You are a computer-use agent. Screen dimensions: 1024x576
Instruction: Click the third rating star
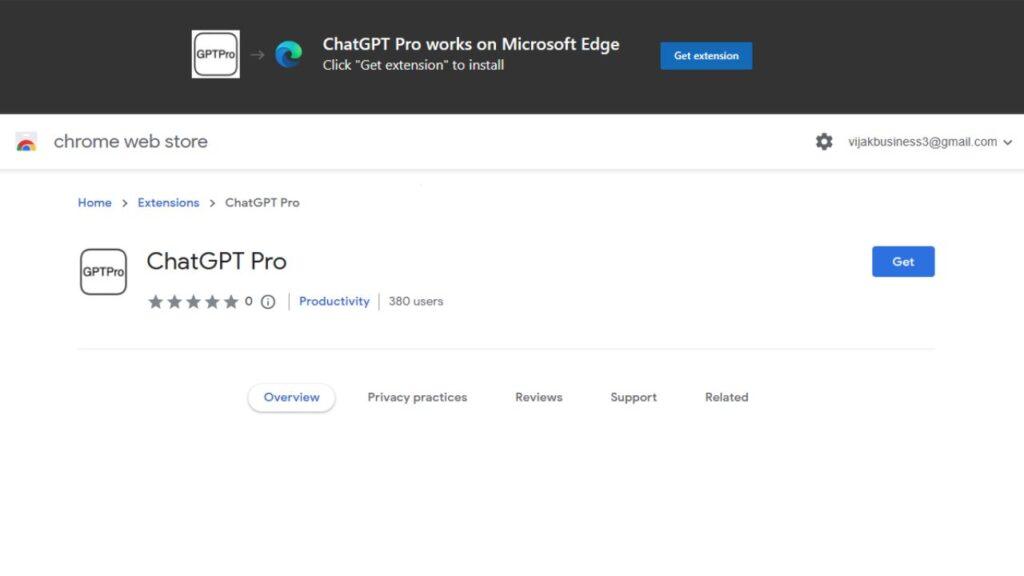click(193, 301)
